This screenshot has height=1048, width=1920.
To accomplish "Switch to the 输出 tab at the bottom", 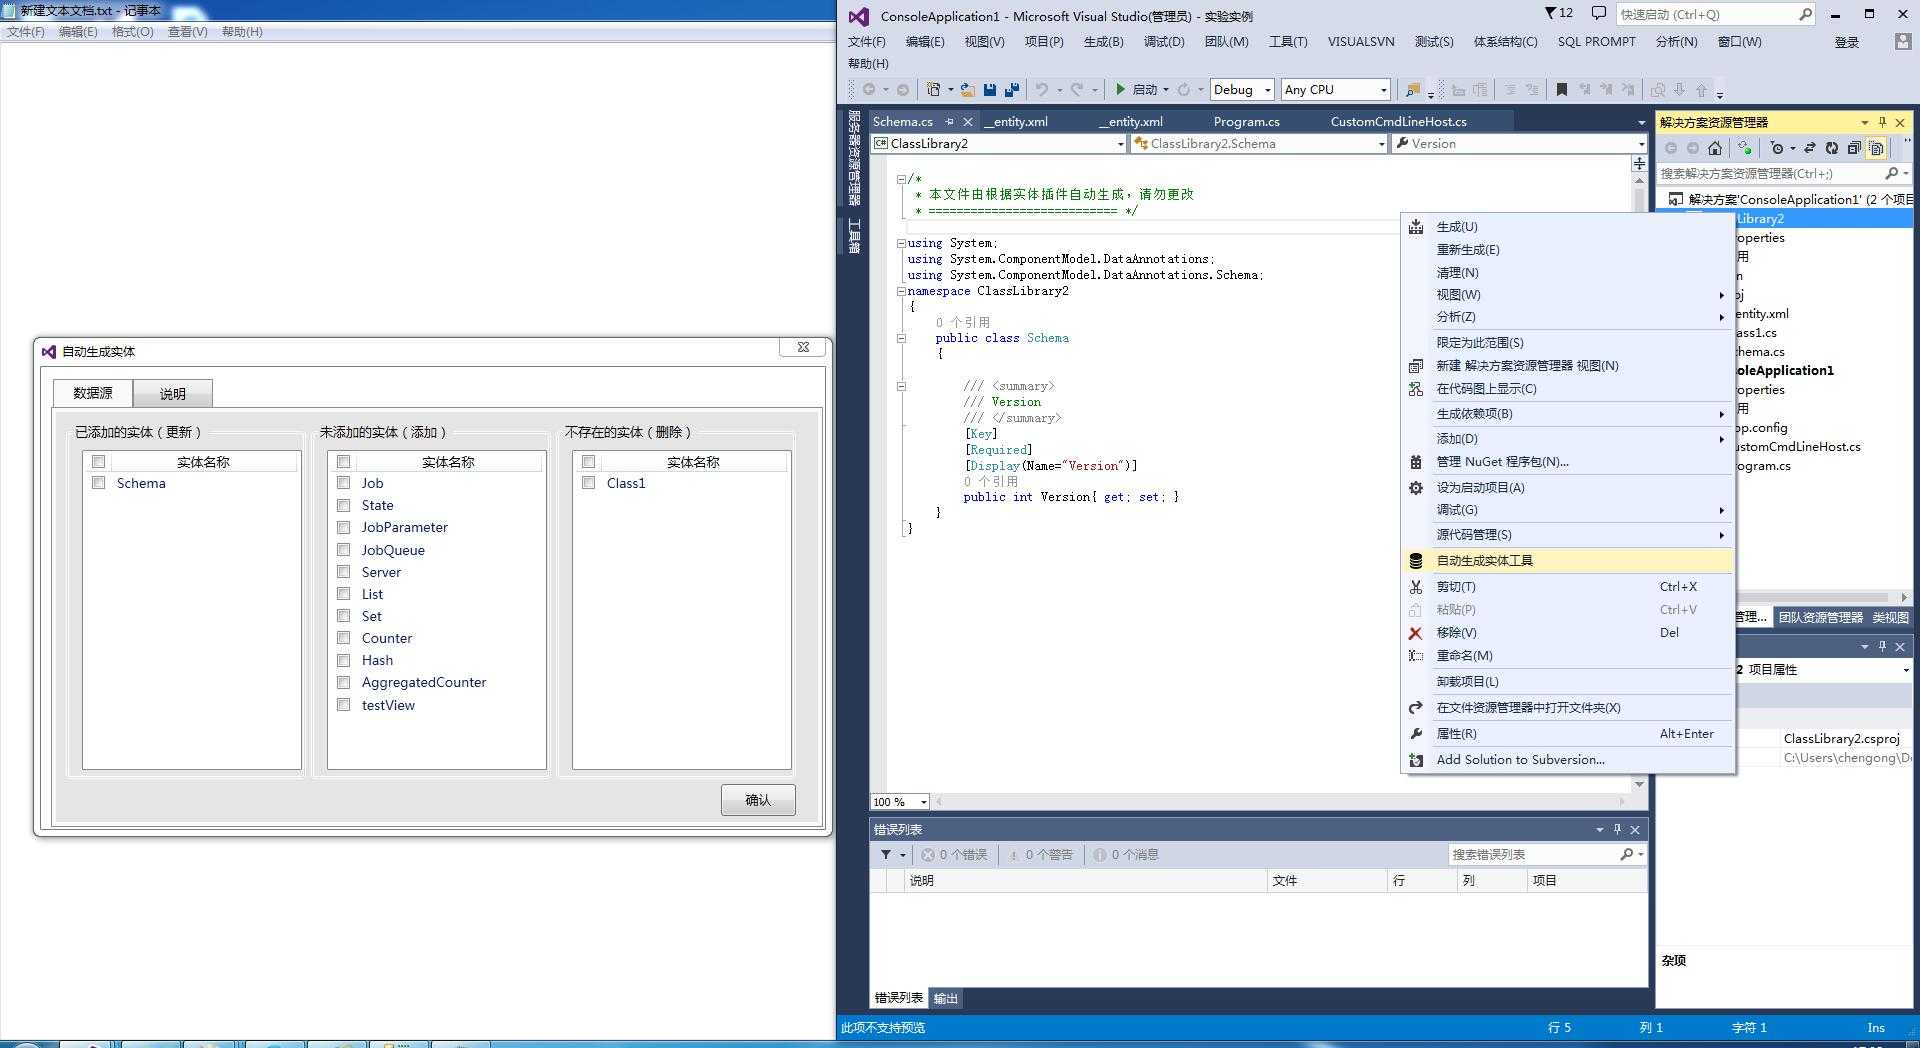I will [x=945, y=998].
